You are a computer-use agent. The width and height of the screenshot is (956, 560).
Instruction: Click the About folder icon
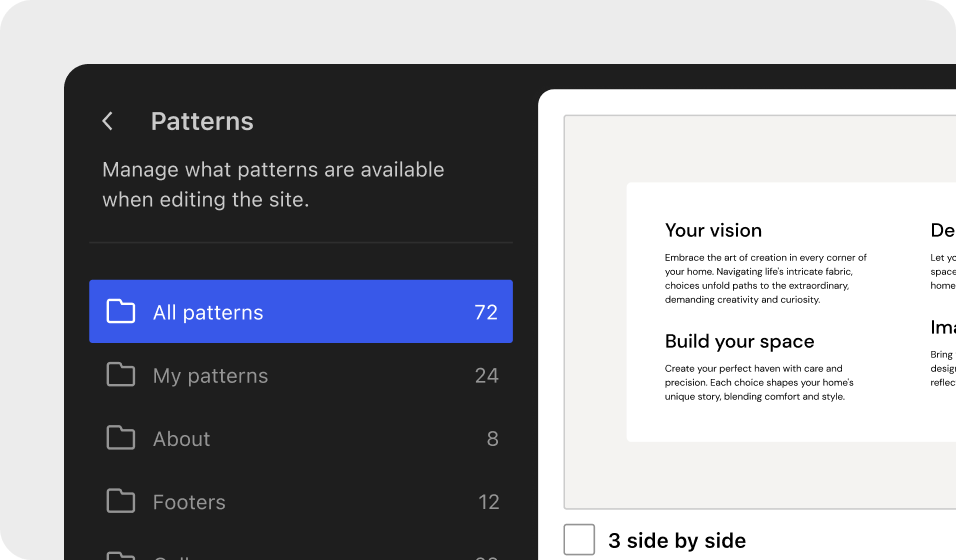pyautogui.click(x=121, y=438)
